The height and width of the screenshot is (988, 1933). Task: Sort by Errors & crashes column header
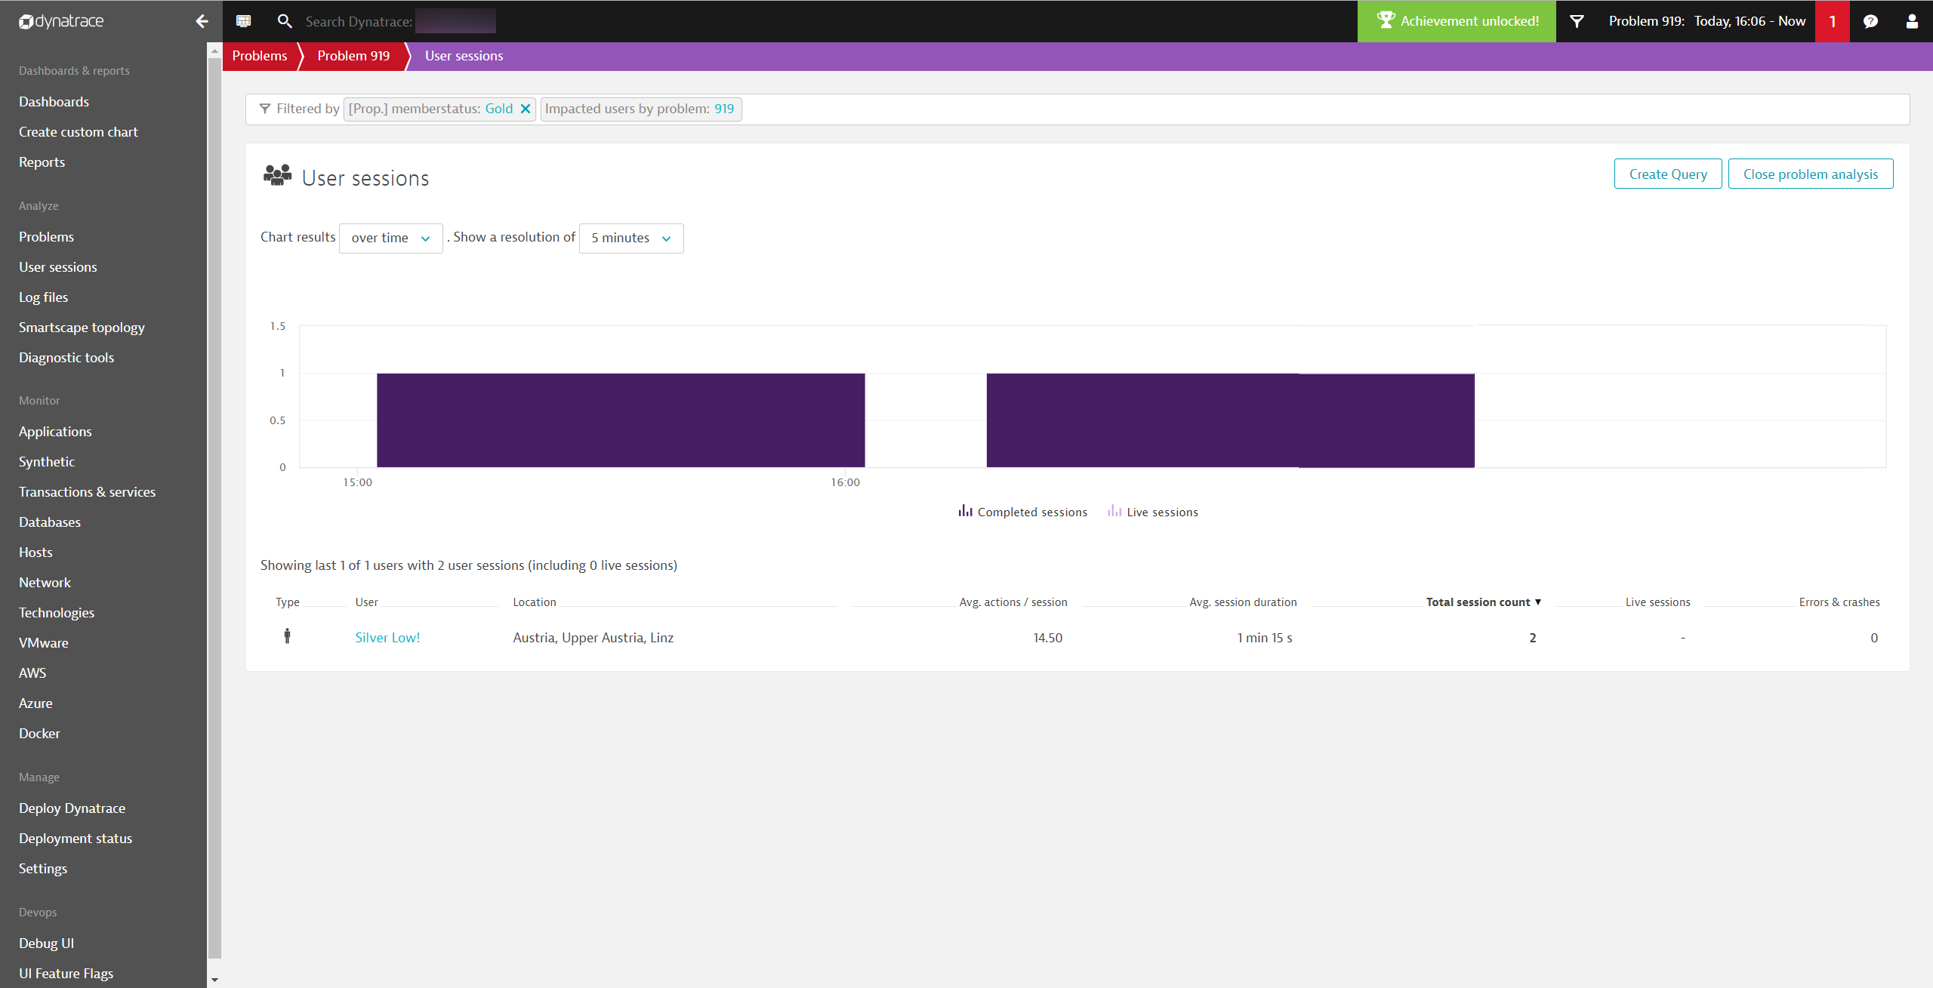click(1839, 602)
